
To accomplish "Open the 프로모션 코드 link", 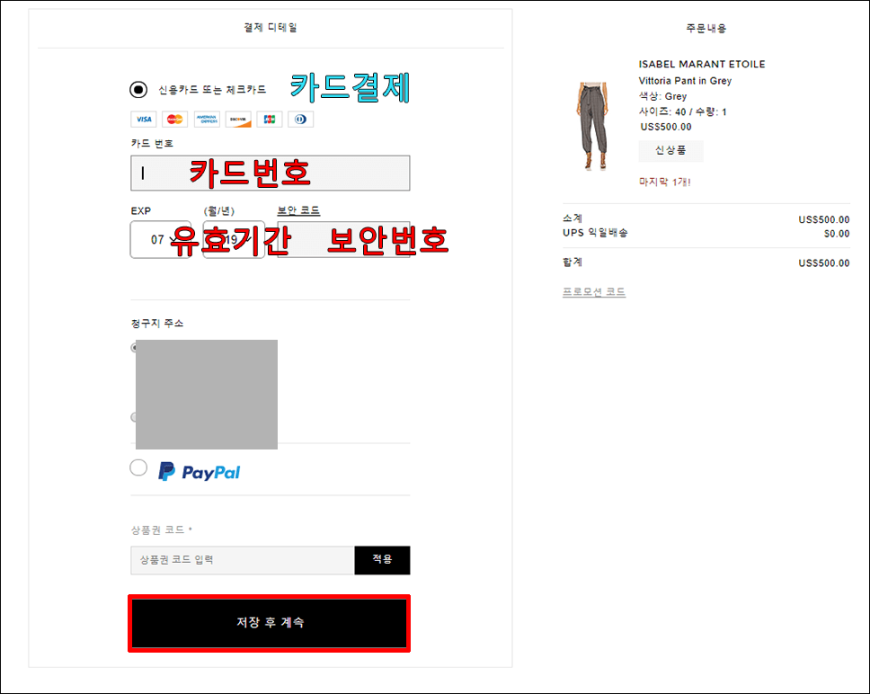I will pos(594,292).
